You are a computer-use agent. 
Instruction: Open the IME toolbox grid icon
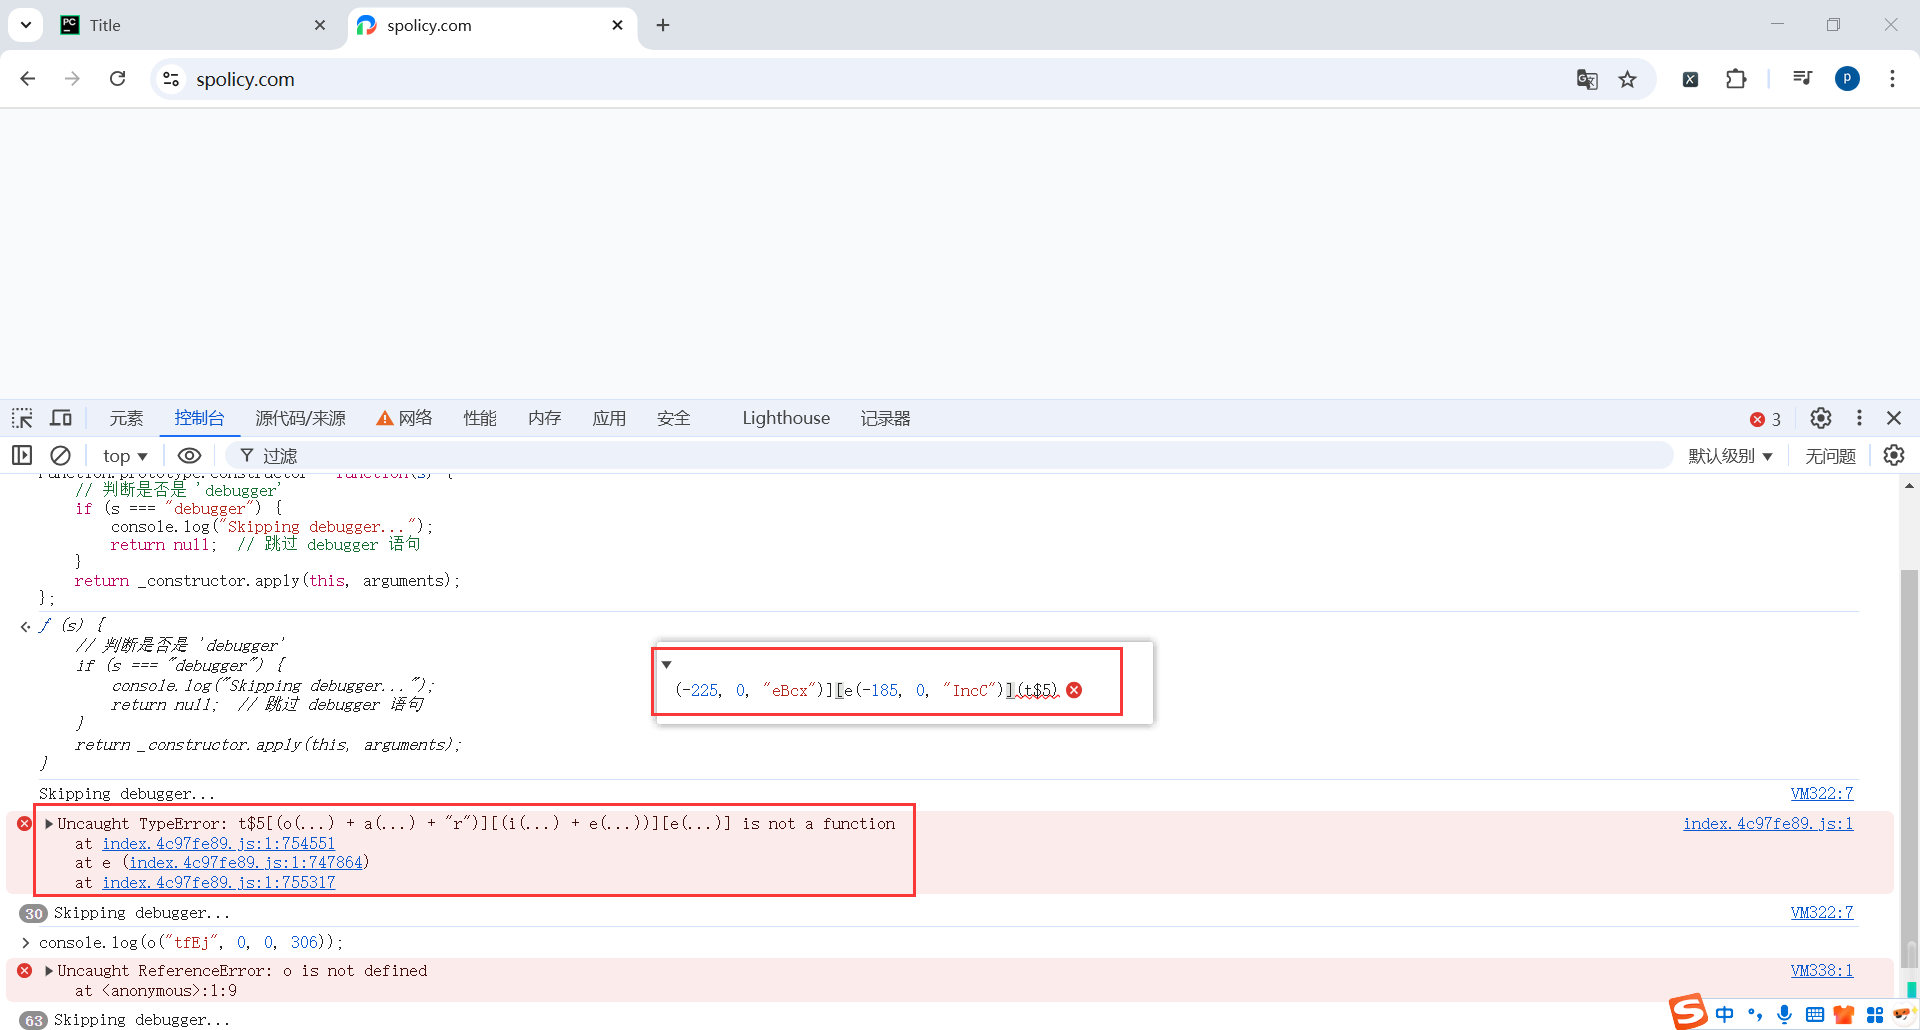click(1875, 1015)
